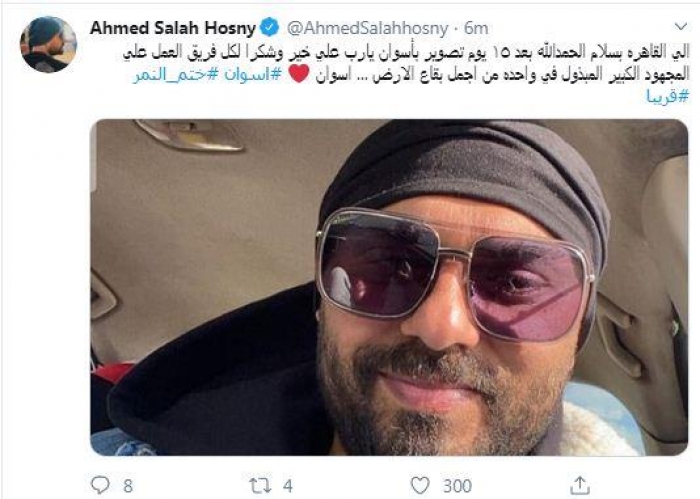700x499 pixels.
Task: Click the first line of Arabic tweet text
Action: (406, 53)
